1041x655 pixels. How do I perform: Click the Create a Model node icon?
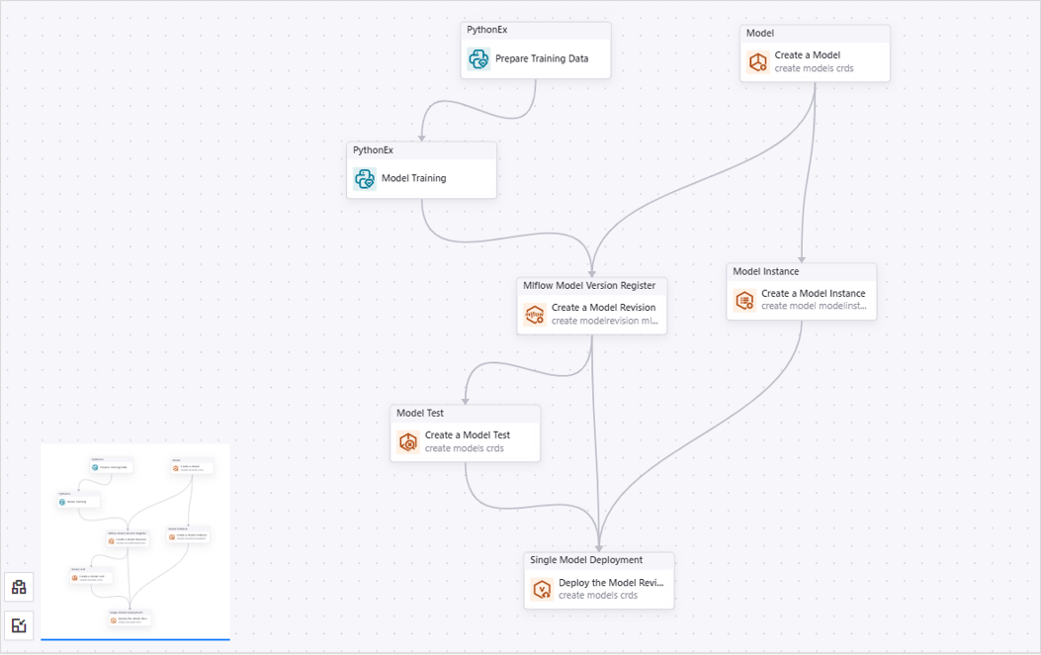758,62
